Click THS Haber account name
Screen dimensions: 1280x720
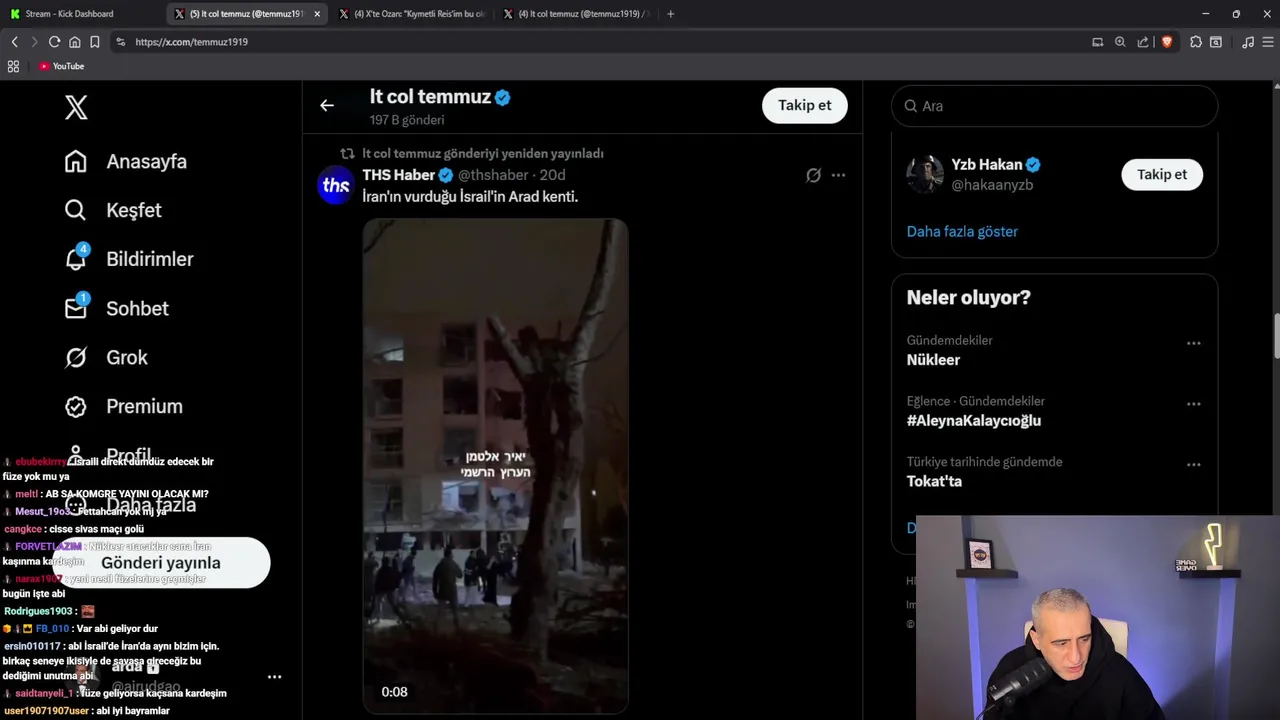[399, 175]
